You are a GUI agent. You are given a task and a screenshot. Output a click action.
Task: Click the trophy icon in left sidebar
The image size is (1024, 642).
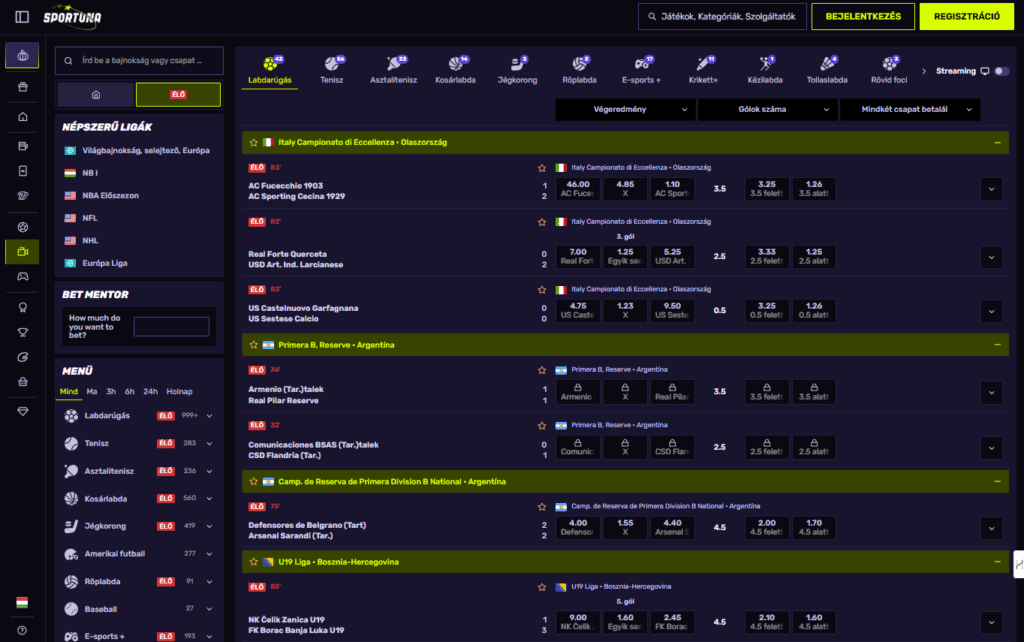[x=22, y=332]
